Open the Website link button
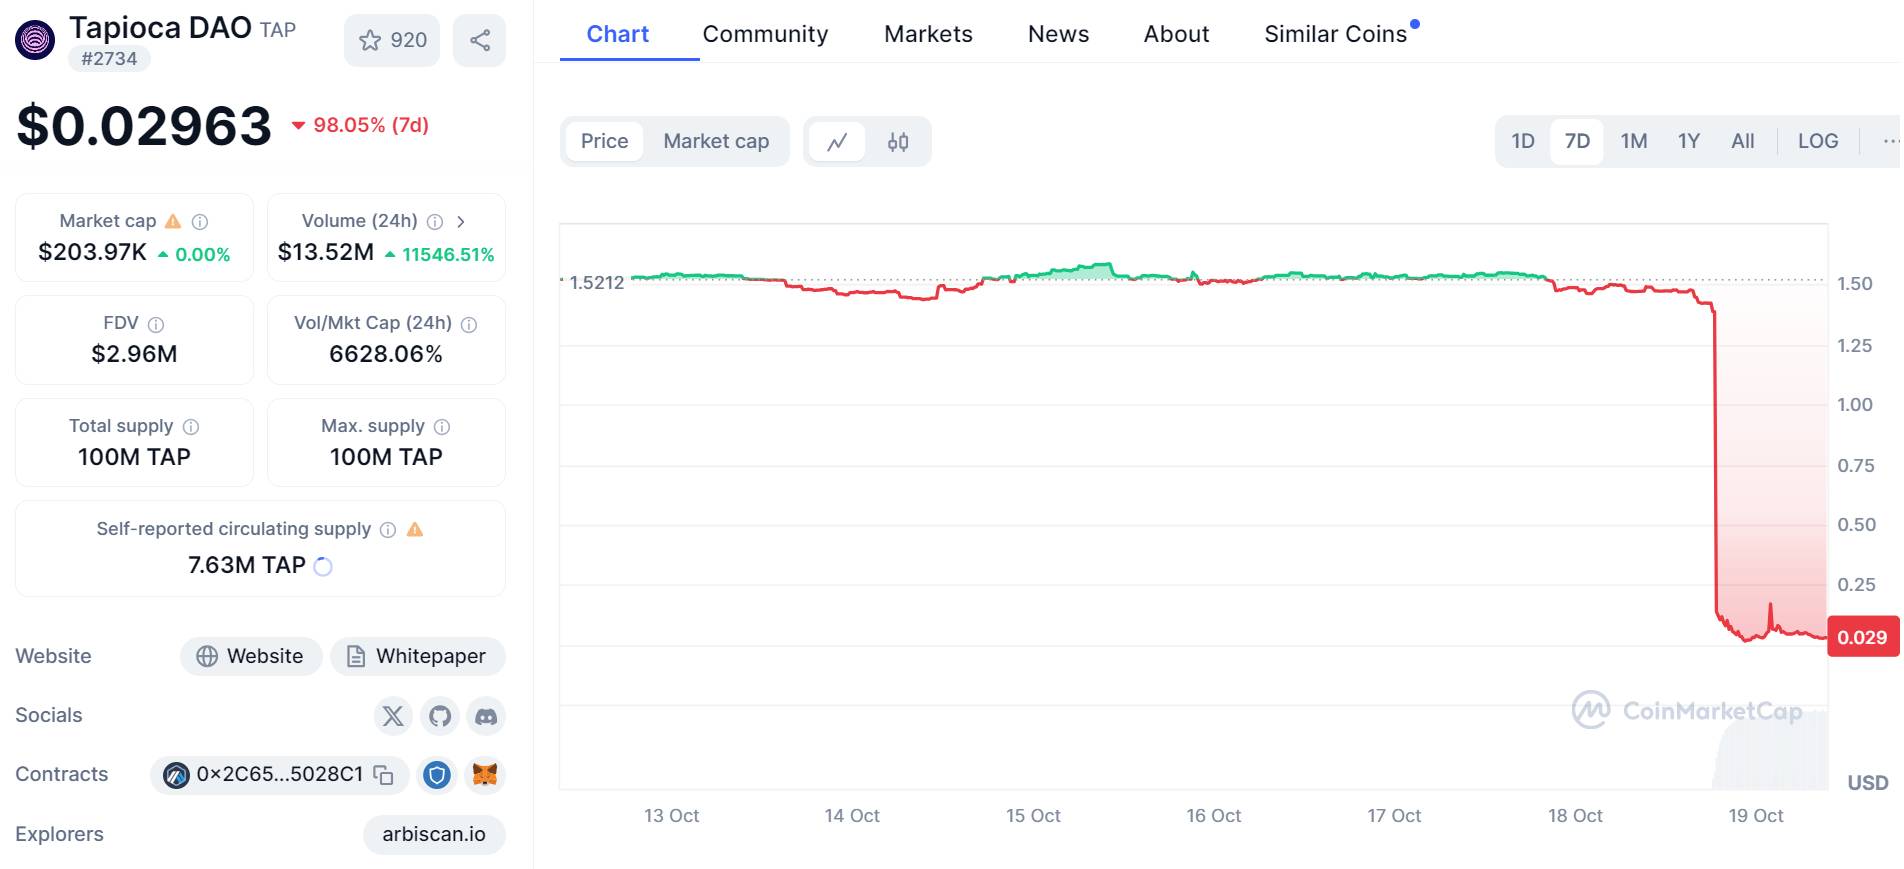The width and height of the screenshot is (1904, 869). click(251, 656)
